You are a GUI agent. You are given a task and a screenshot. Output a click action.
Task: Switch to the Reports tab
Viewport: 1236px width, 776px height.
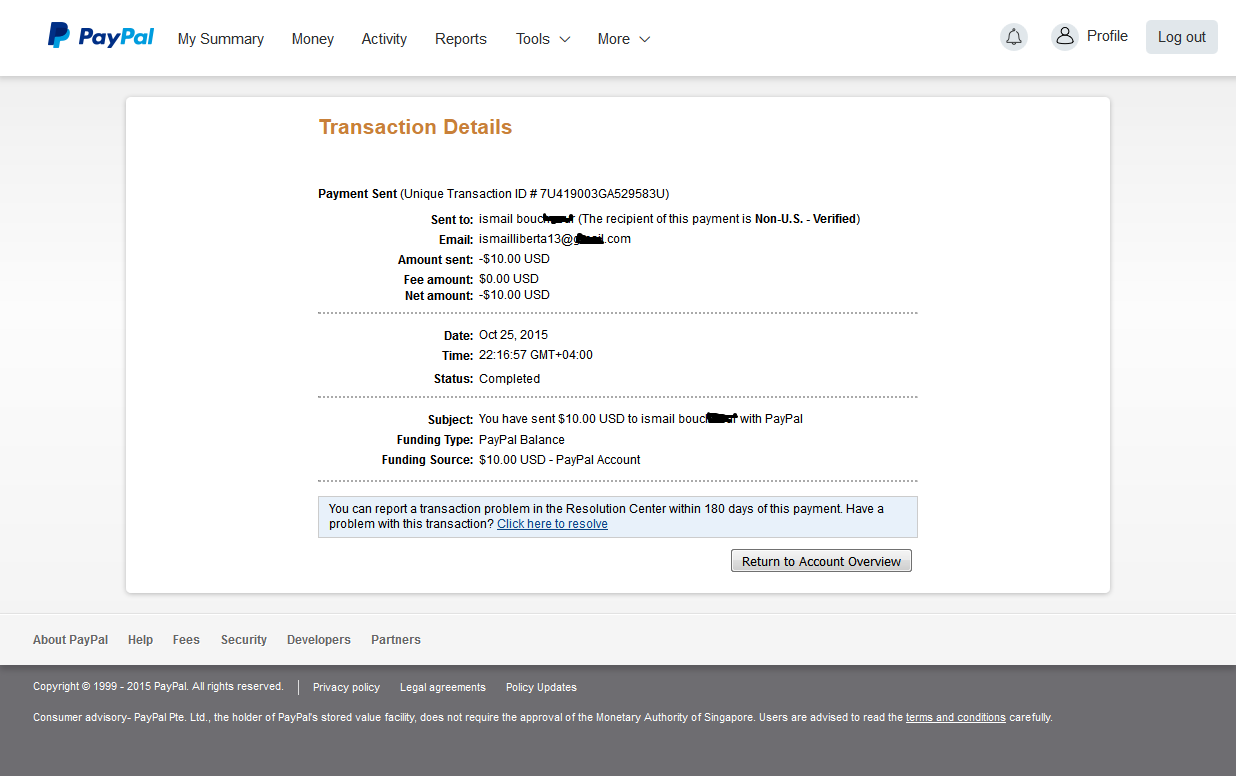click(x=461, y=39)
